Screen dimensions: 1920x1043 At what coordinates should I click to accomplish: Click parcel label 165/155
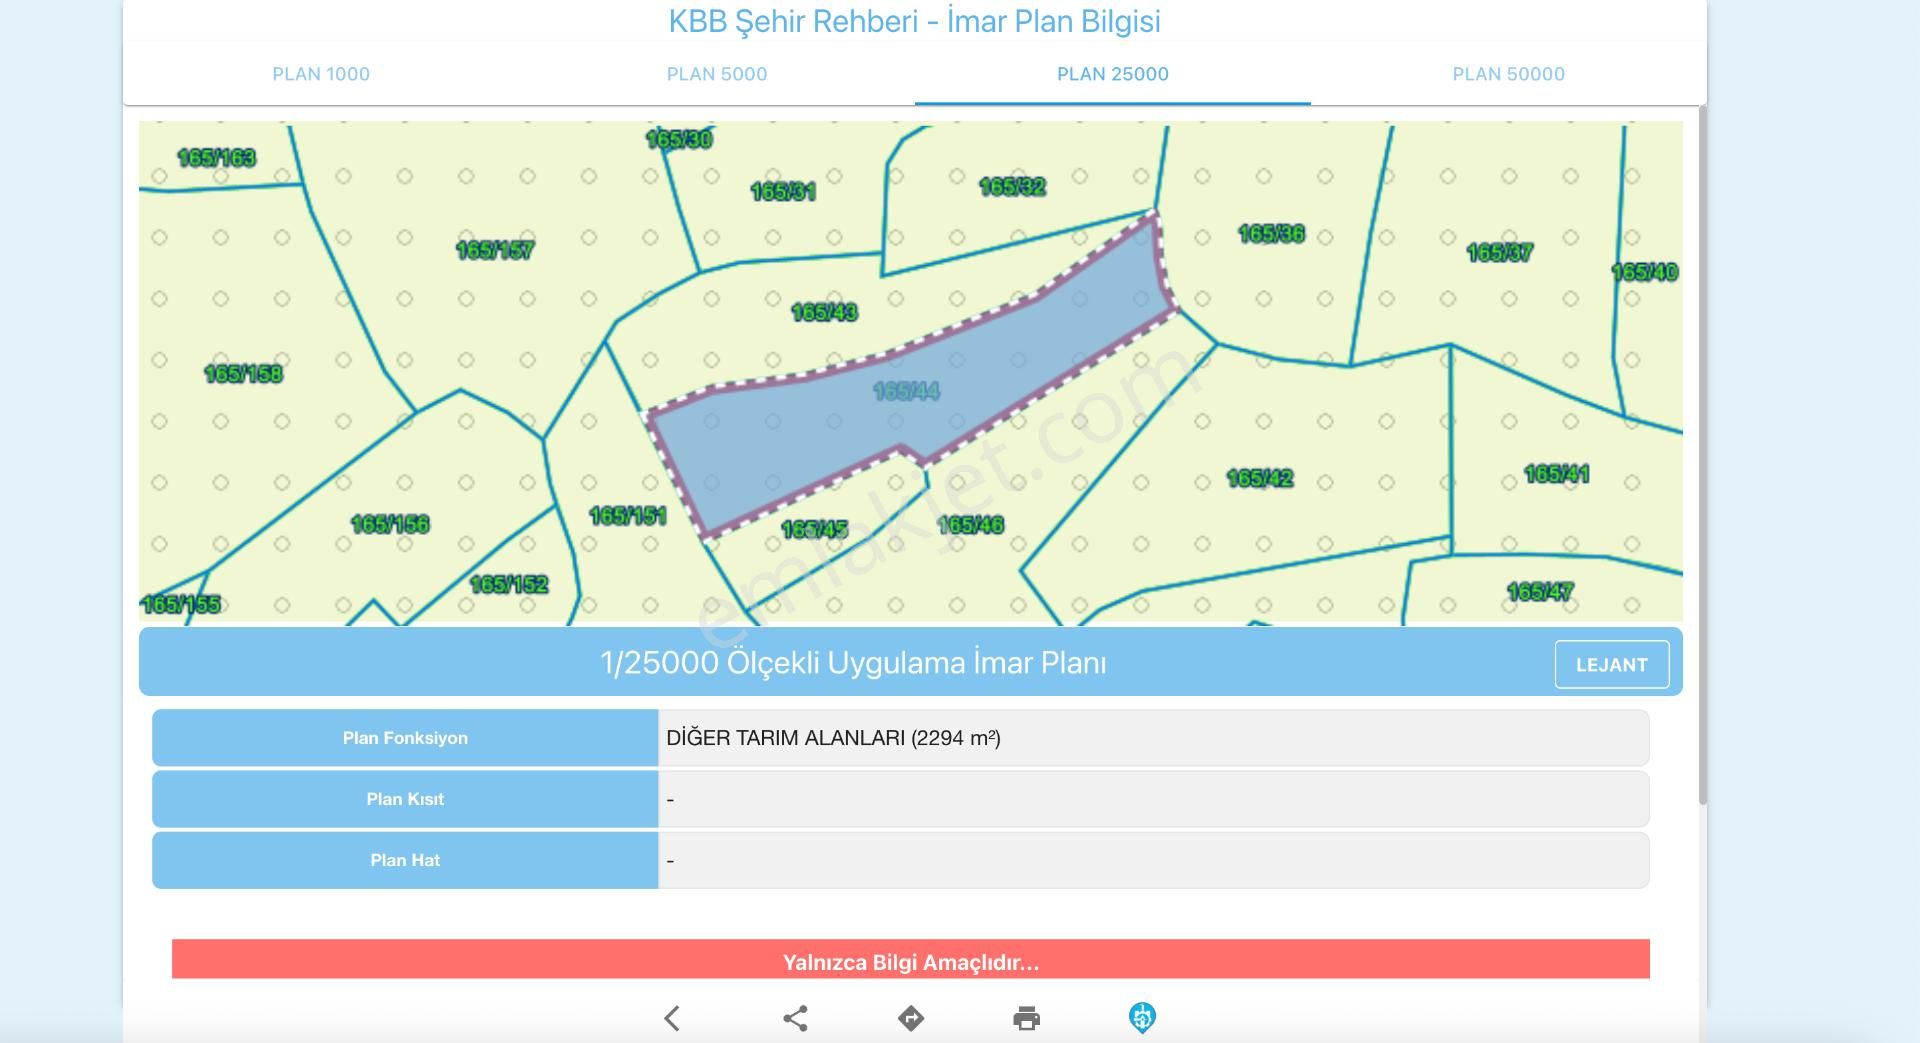181,605
